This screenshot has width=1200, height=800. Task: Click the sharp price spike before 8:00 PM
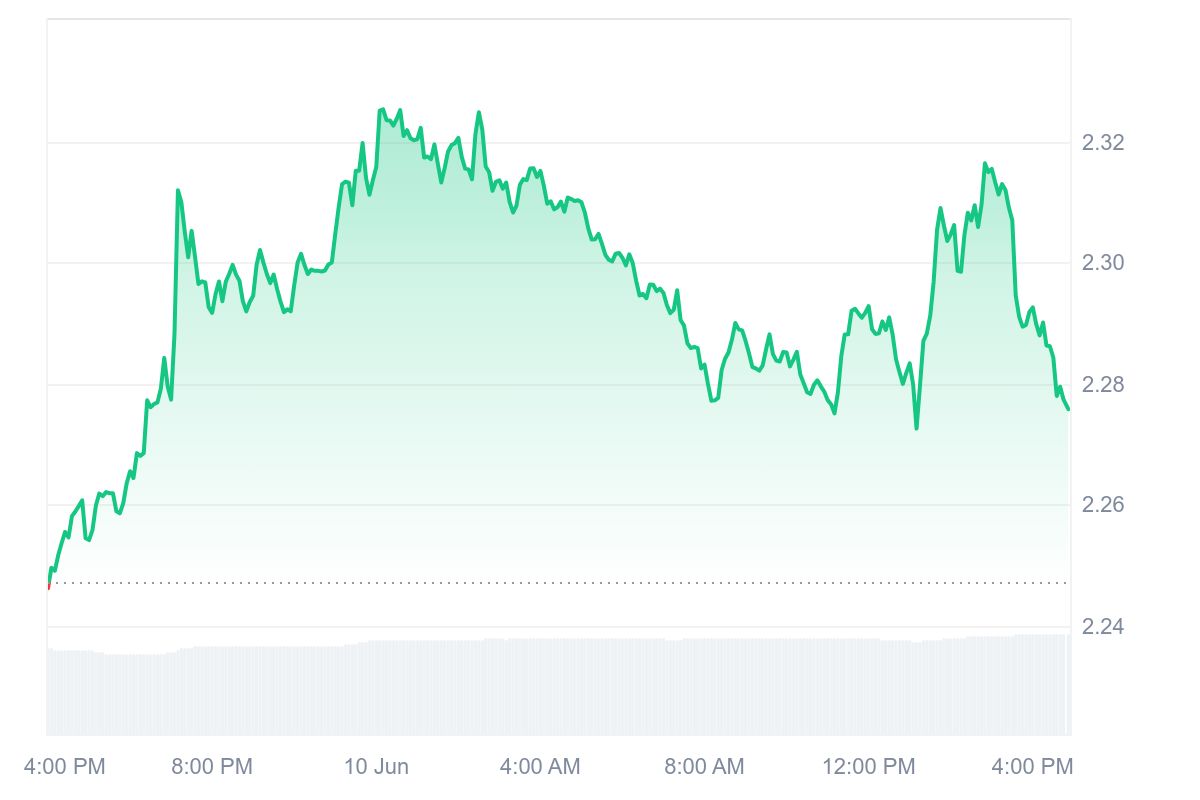coord(178,191)
